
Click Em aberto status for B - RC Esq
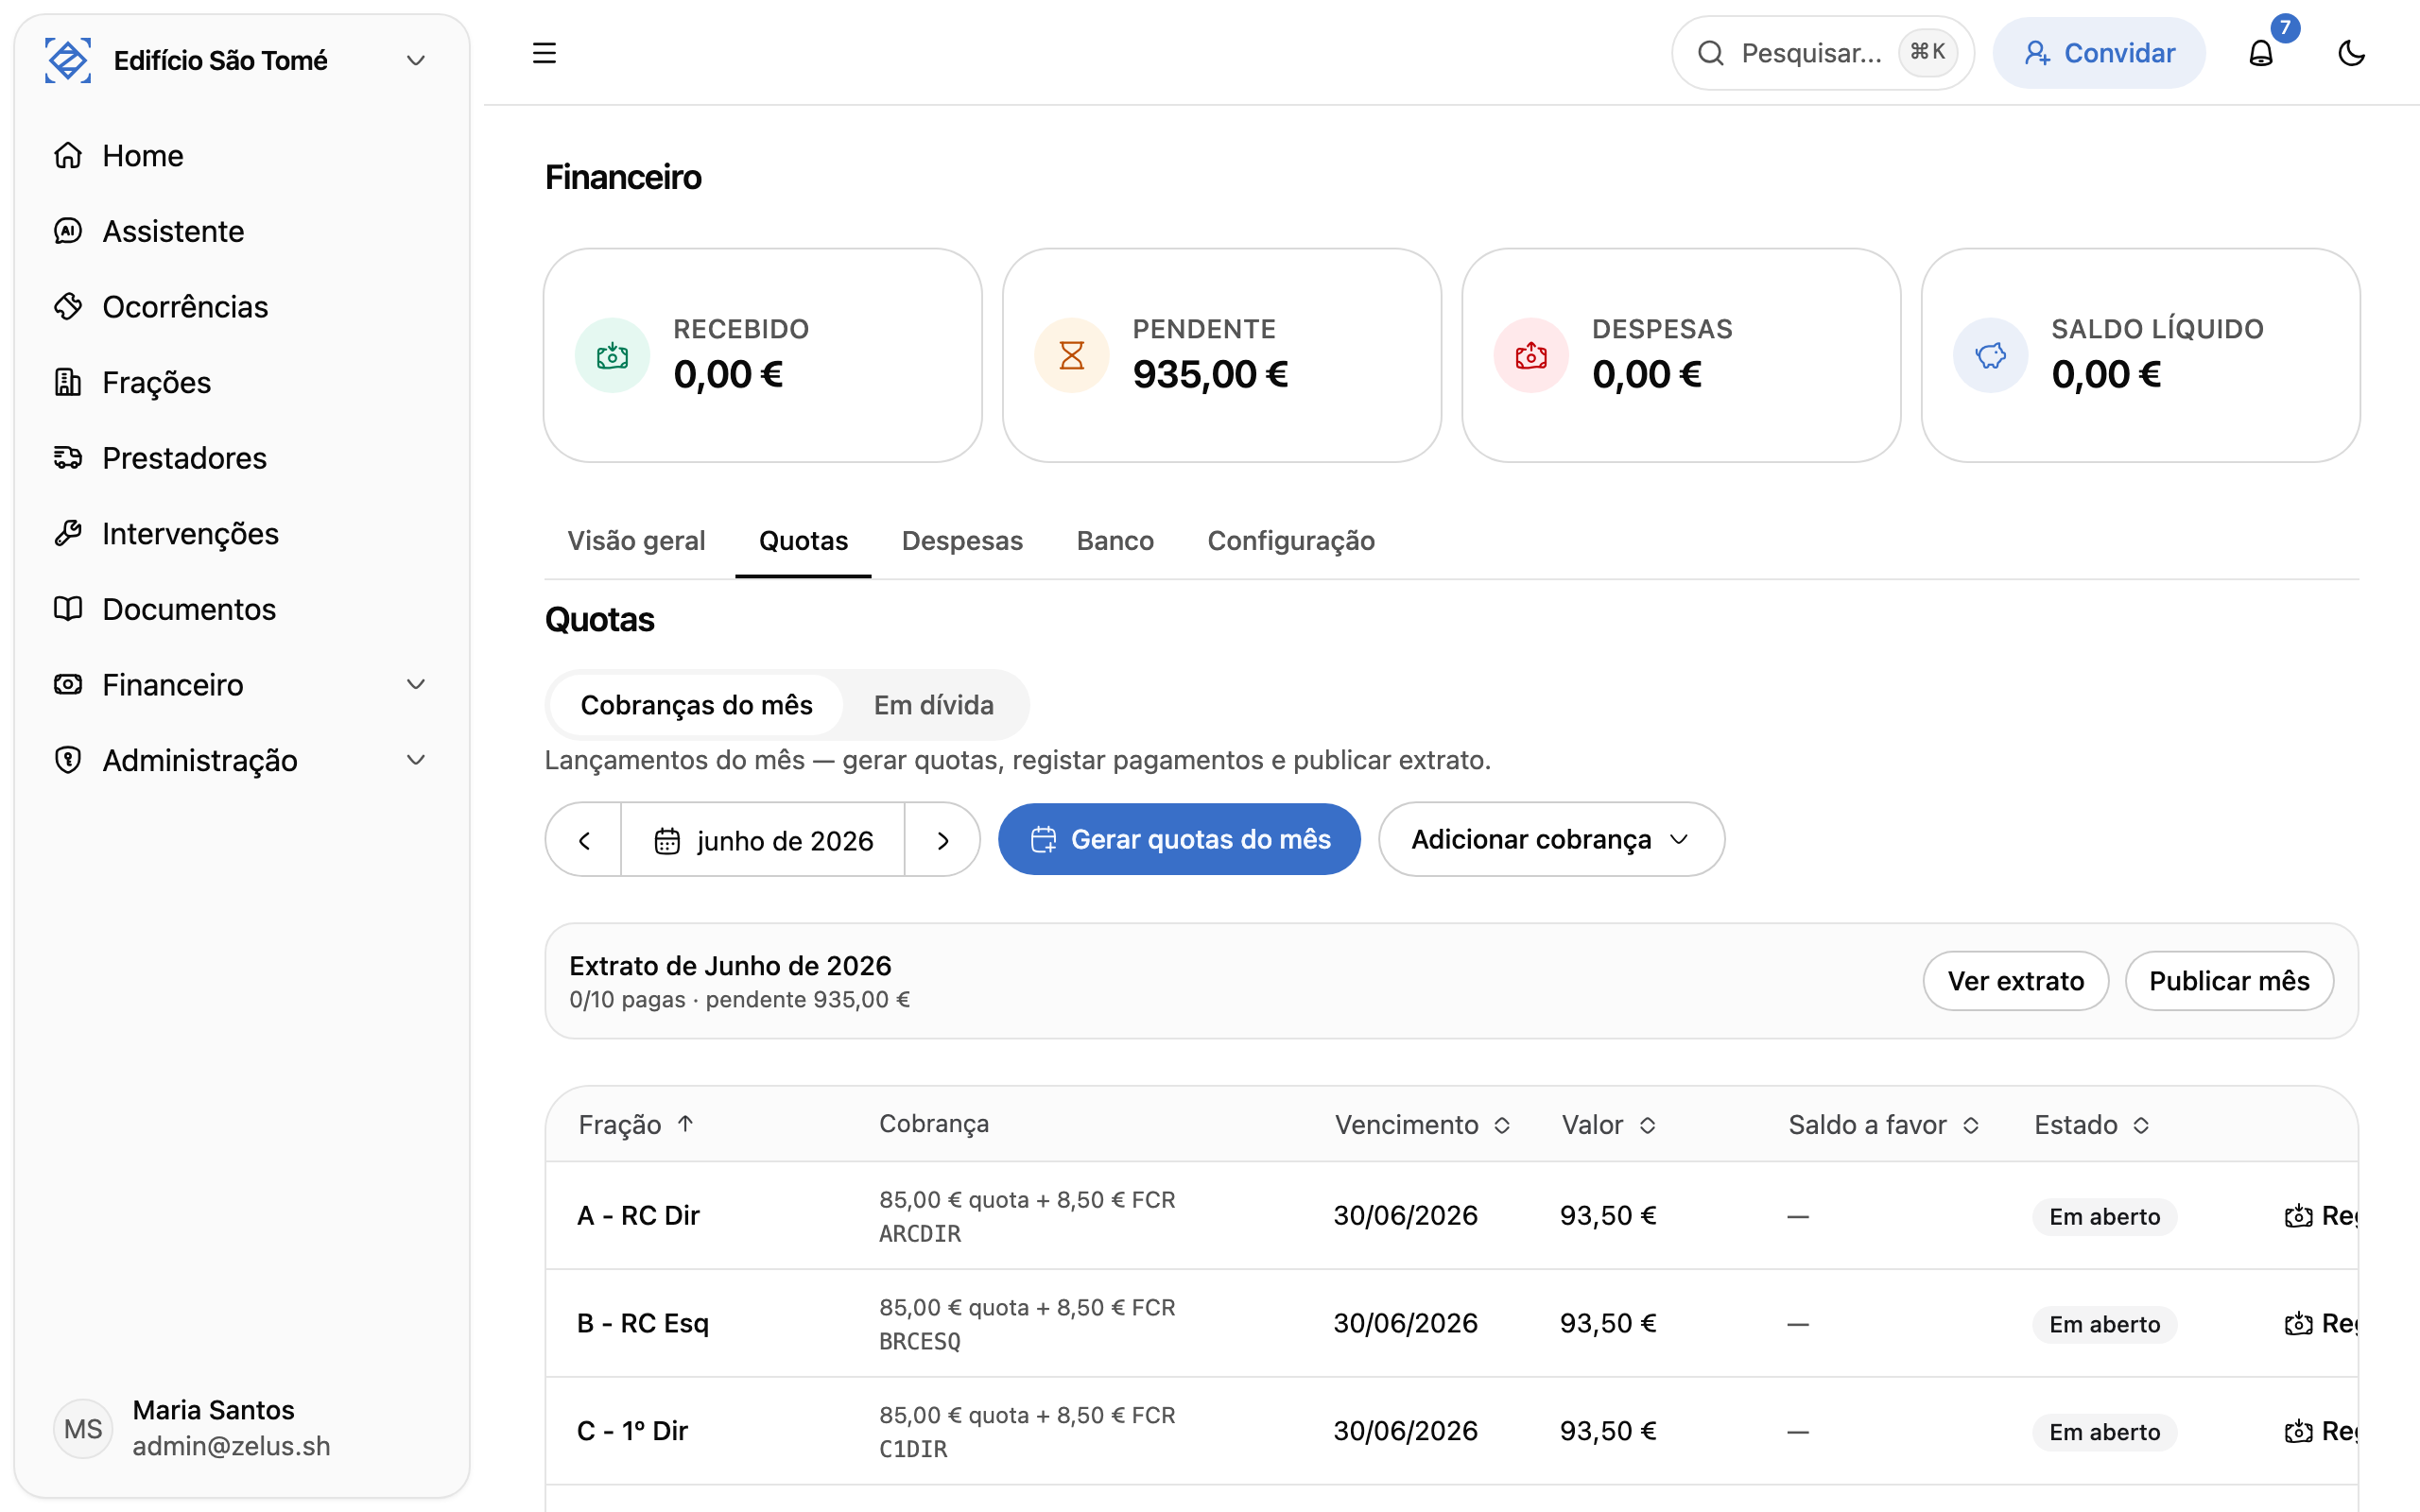[2104, 1325]
